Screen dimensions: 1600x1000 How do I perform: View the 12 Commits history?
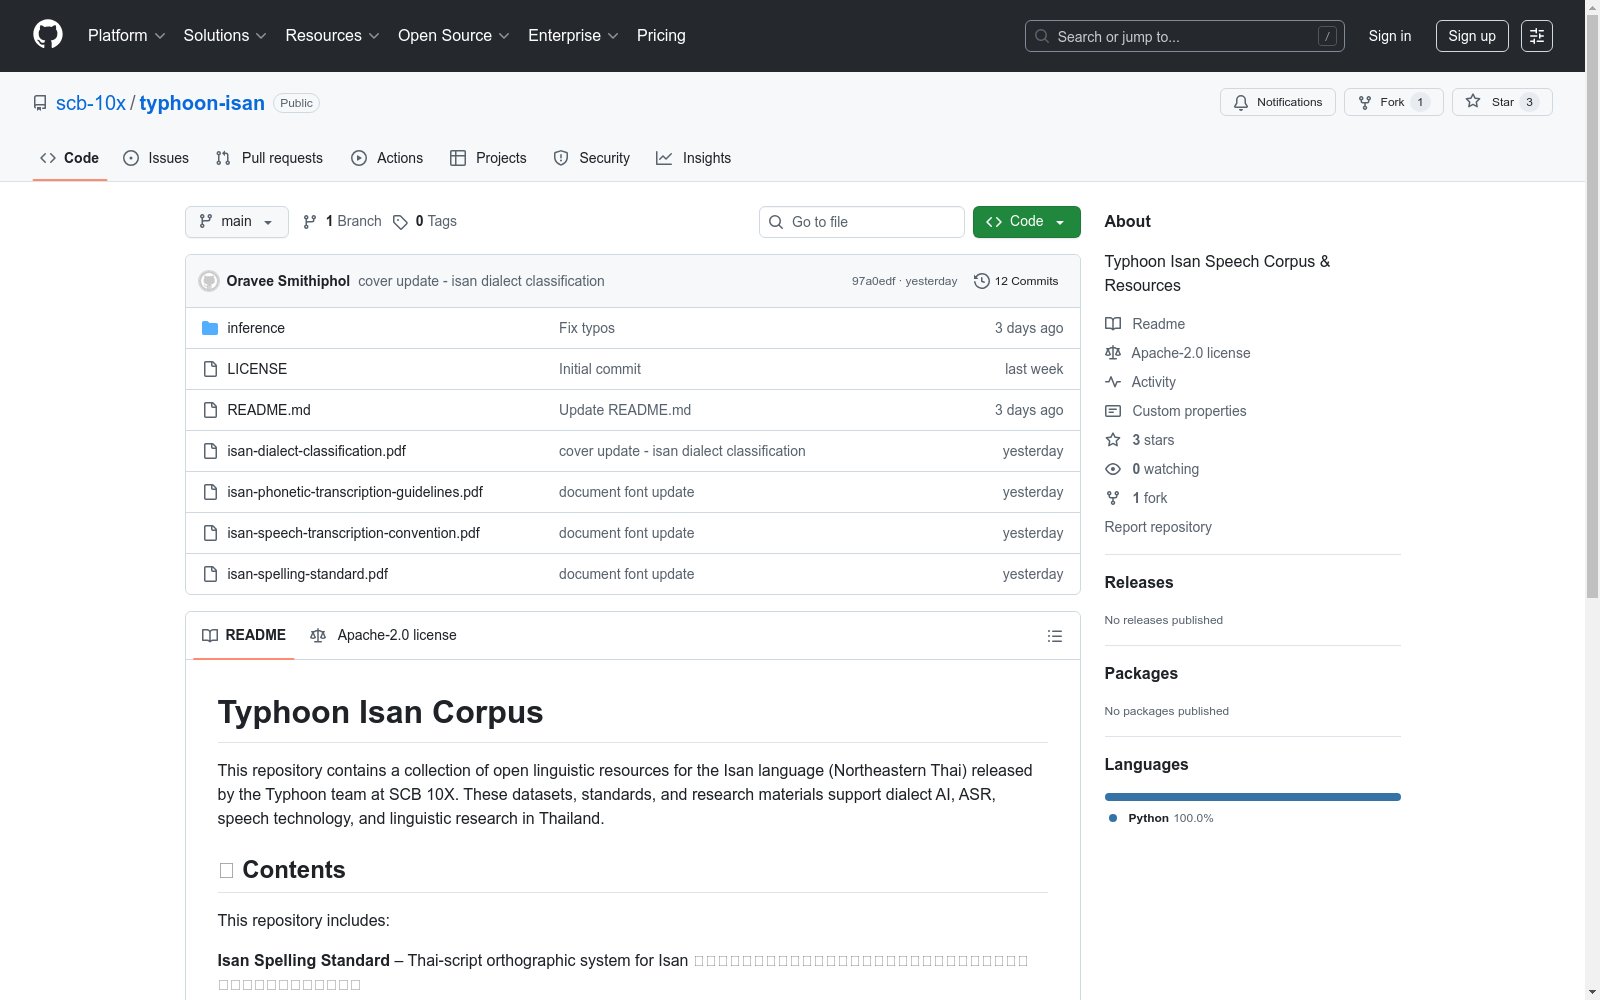pos(1016,281)
